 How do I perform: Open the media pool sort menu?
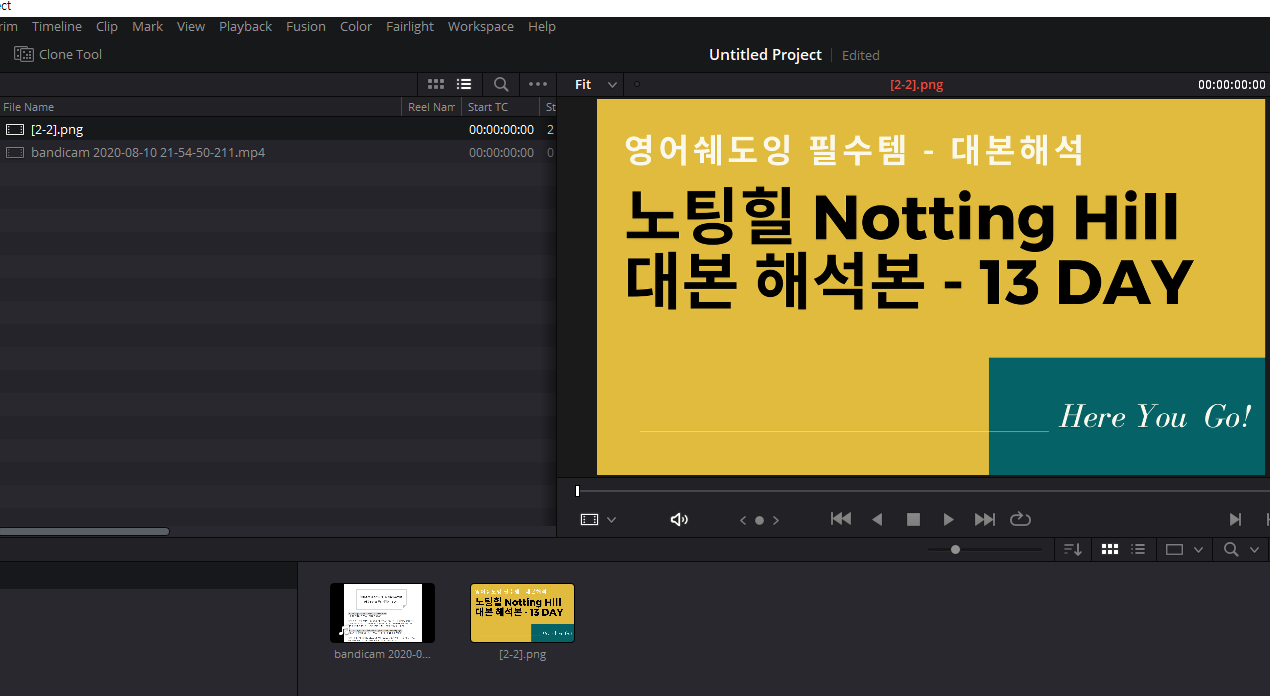[x=1072, y=549]
